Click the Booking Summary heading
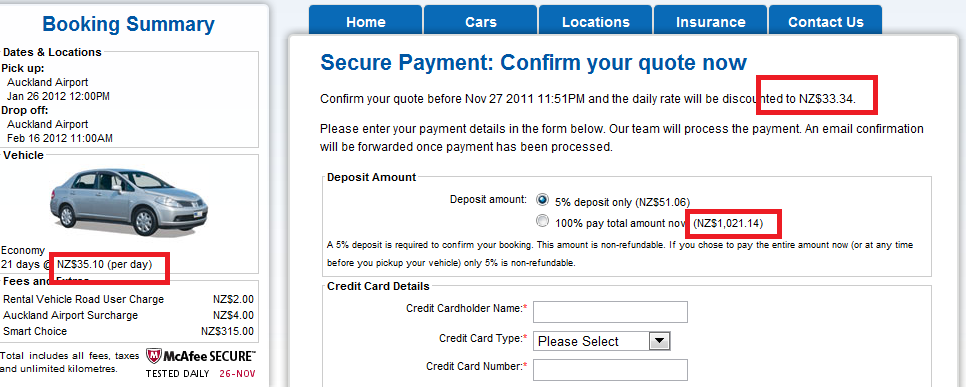This screenshot has height=389, width=966. 128,24
